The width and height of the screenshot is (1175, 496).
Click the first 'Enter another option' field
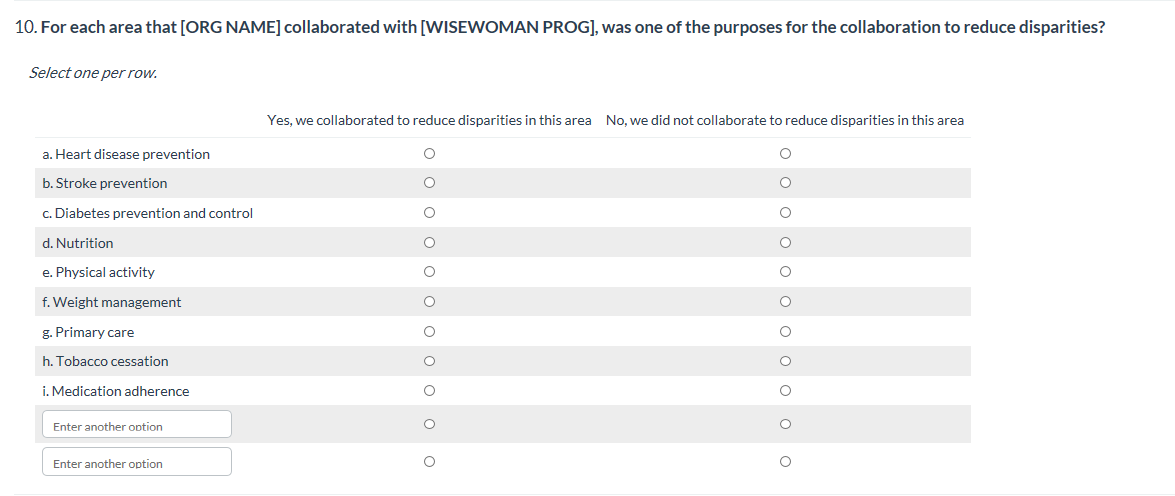coord(137,425)
